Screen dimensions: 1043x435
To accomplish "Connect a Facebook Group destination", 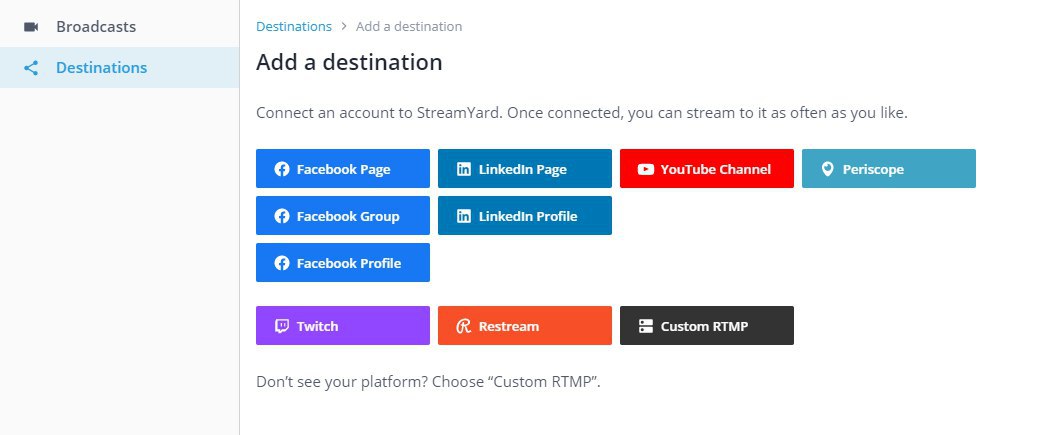I will 343,216.
